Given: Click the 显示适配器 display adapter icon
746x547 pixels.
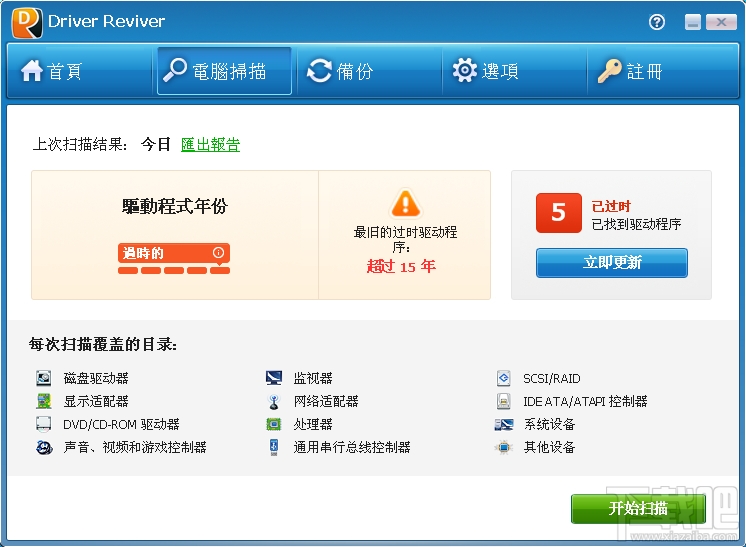Looking at the screenshot, I should coord(43,401).
